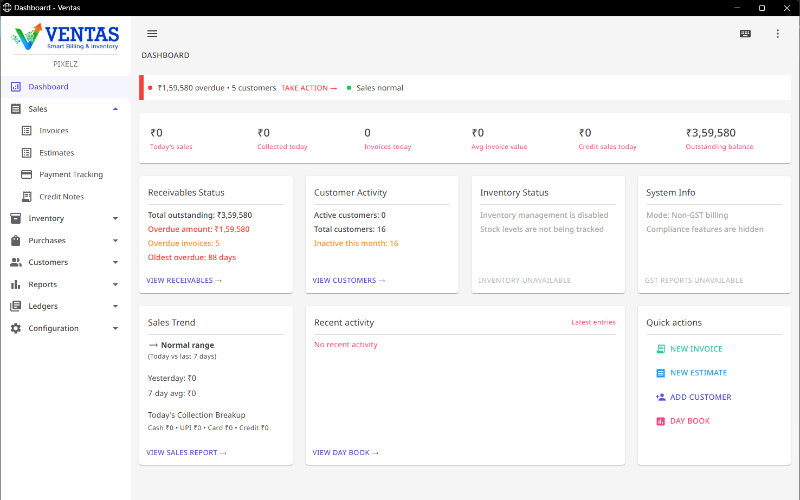Image resolution: width=800 pixels, height=500 pixels.
Task: Expand the Reports menu arrow
Action: [x=115, y=284]
